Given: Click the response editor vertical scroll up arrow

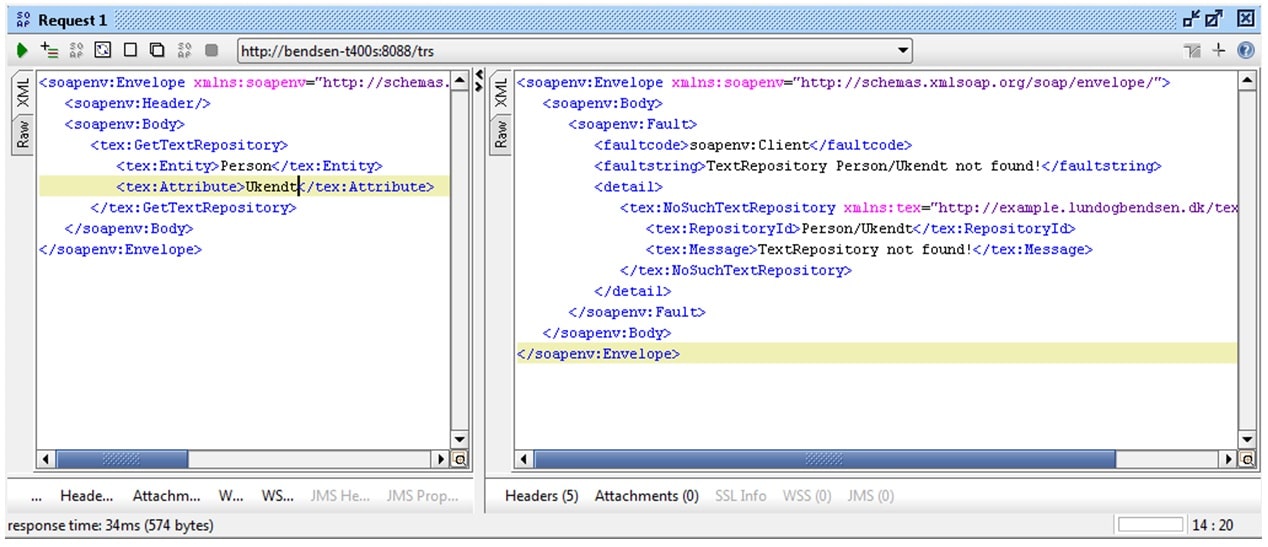Looking at the screenshot, I should click(x=1246, y=80).
